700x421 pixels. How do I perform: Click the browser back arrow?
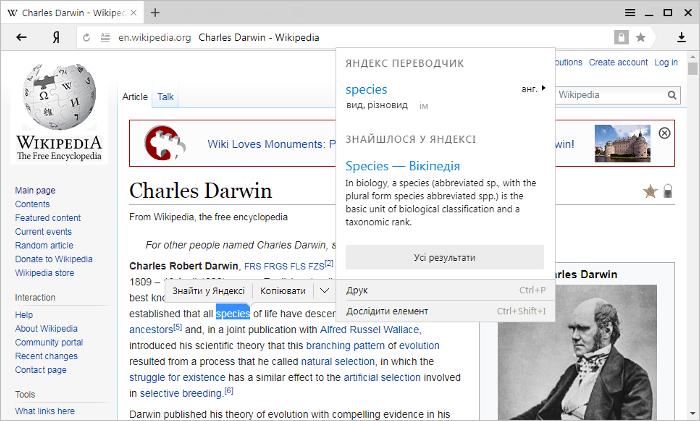21,38
